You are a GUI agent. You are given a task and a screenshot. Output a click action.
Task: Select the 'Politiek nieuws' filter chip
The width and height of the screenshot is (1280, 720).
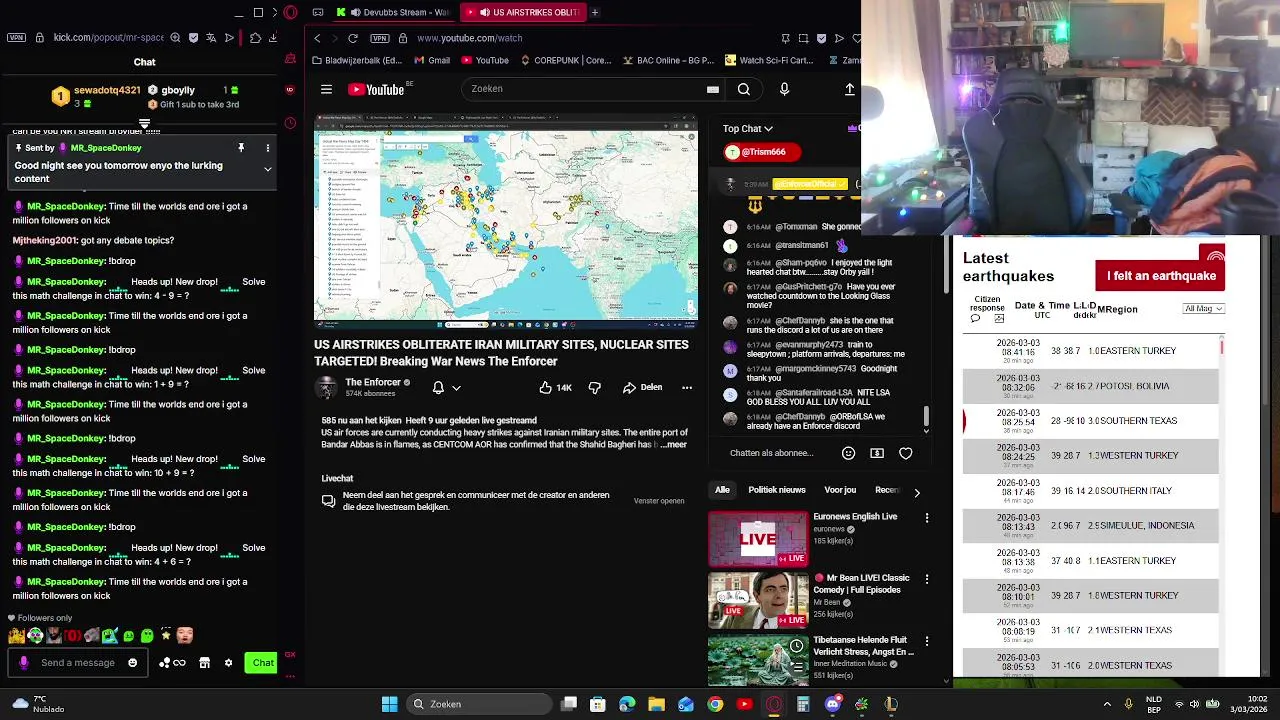click(777, 490)
